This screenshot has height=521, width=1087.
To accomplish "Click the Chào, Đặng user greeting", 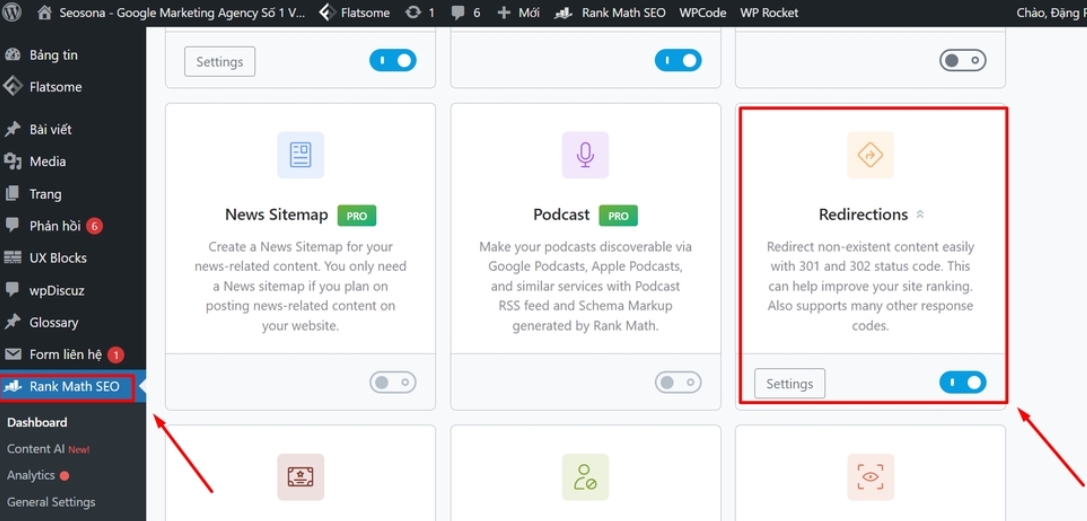I will click(x=1051, y=12).
